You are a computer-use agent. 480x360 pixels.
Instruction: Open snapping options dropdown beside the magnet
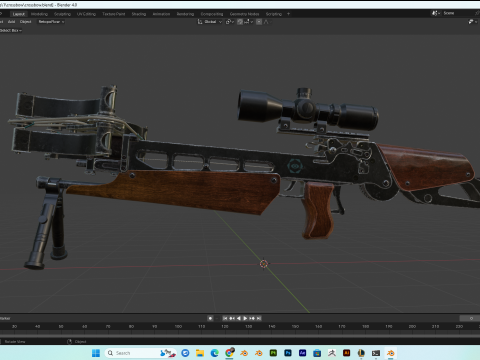tap(248, 22)
